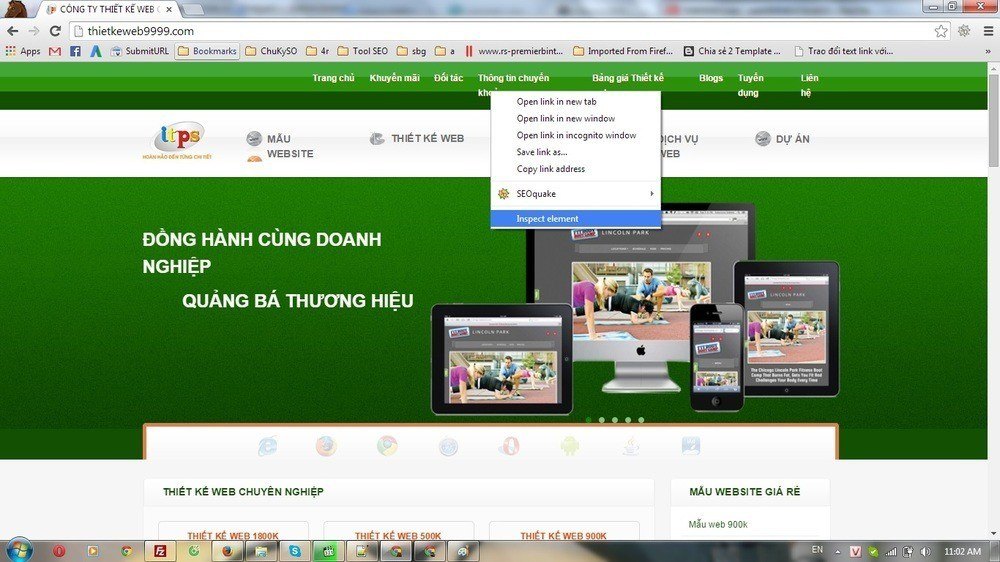Image resolution: width=1000 pixels, height=562 pixels.
Task: Select the last slider pagination dot
Action: tap(641, 420)
